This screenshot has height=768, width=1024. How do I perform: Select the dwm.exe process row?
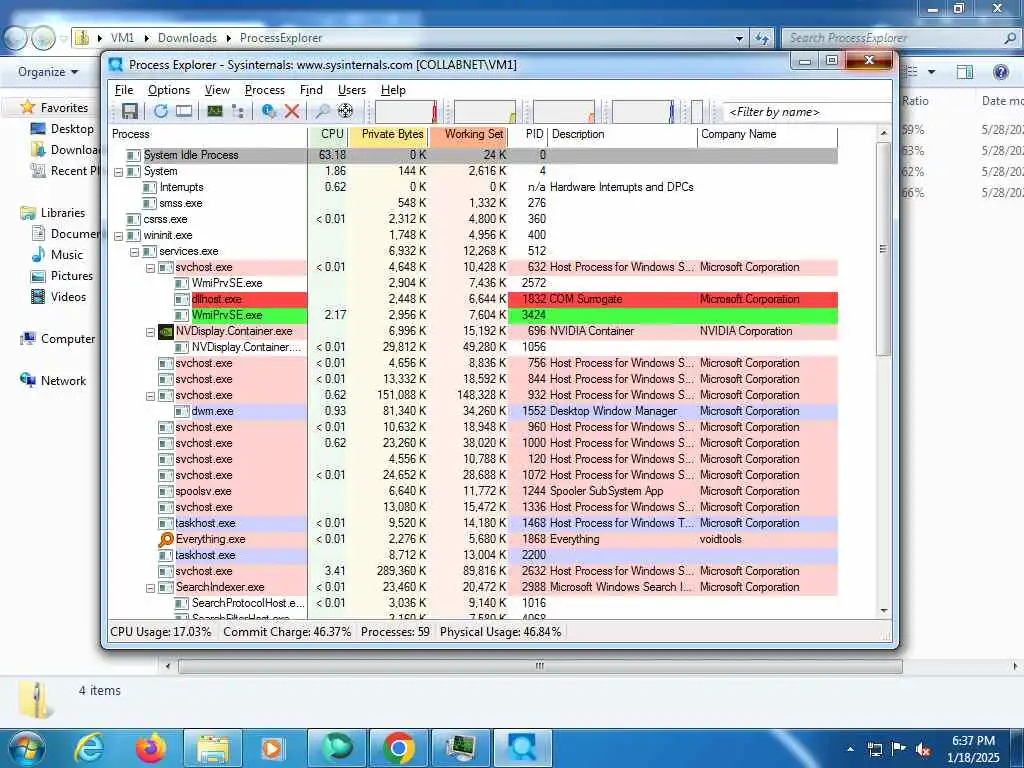coord(473,411)
